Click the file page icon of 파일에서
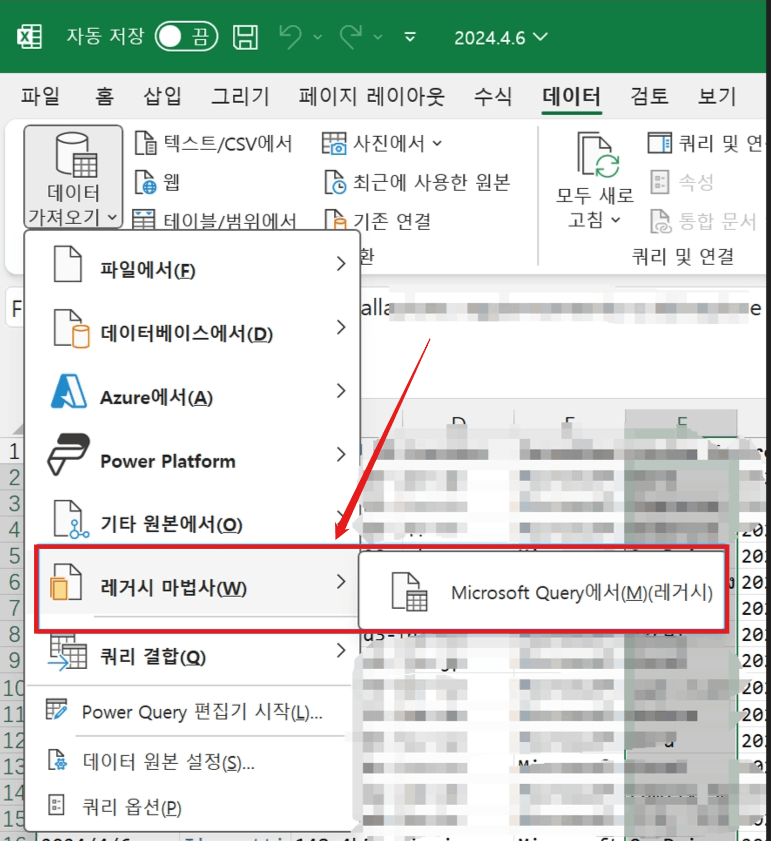 tap(68, 263)
